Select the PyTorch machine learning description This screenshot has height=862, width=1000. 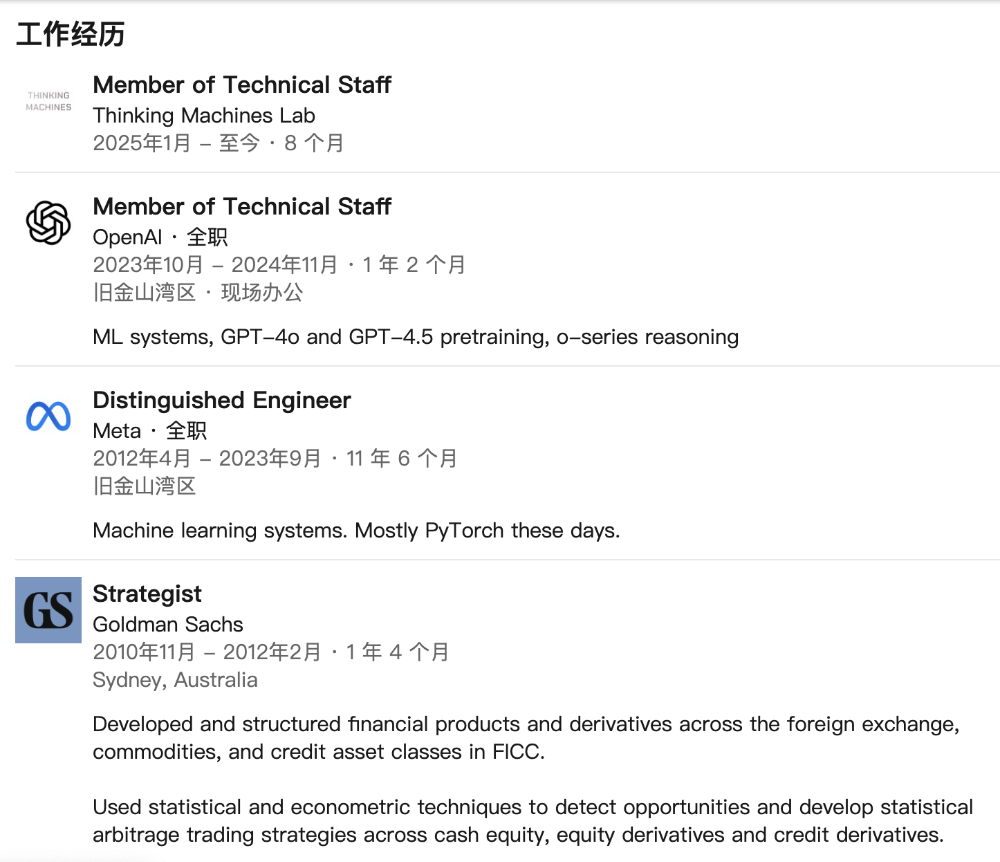click(x=356, y=531)
